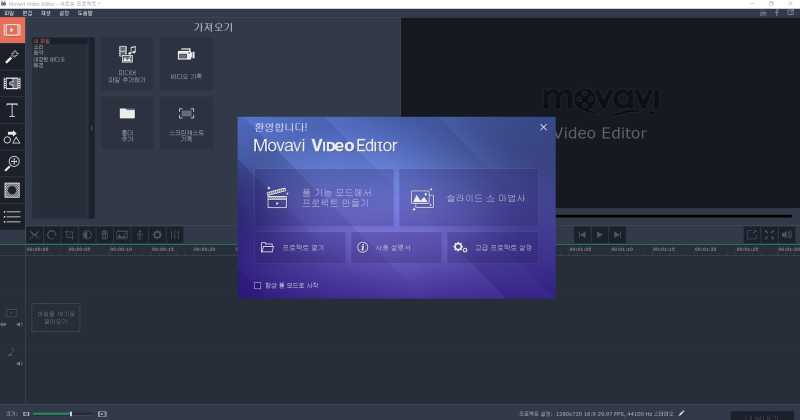The height and width of the screenshot is (420, 800).
Task: Select 내 파일 in the import list
Action: [x=60, y=41]
